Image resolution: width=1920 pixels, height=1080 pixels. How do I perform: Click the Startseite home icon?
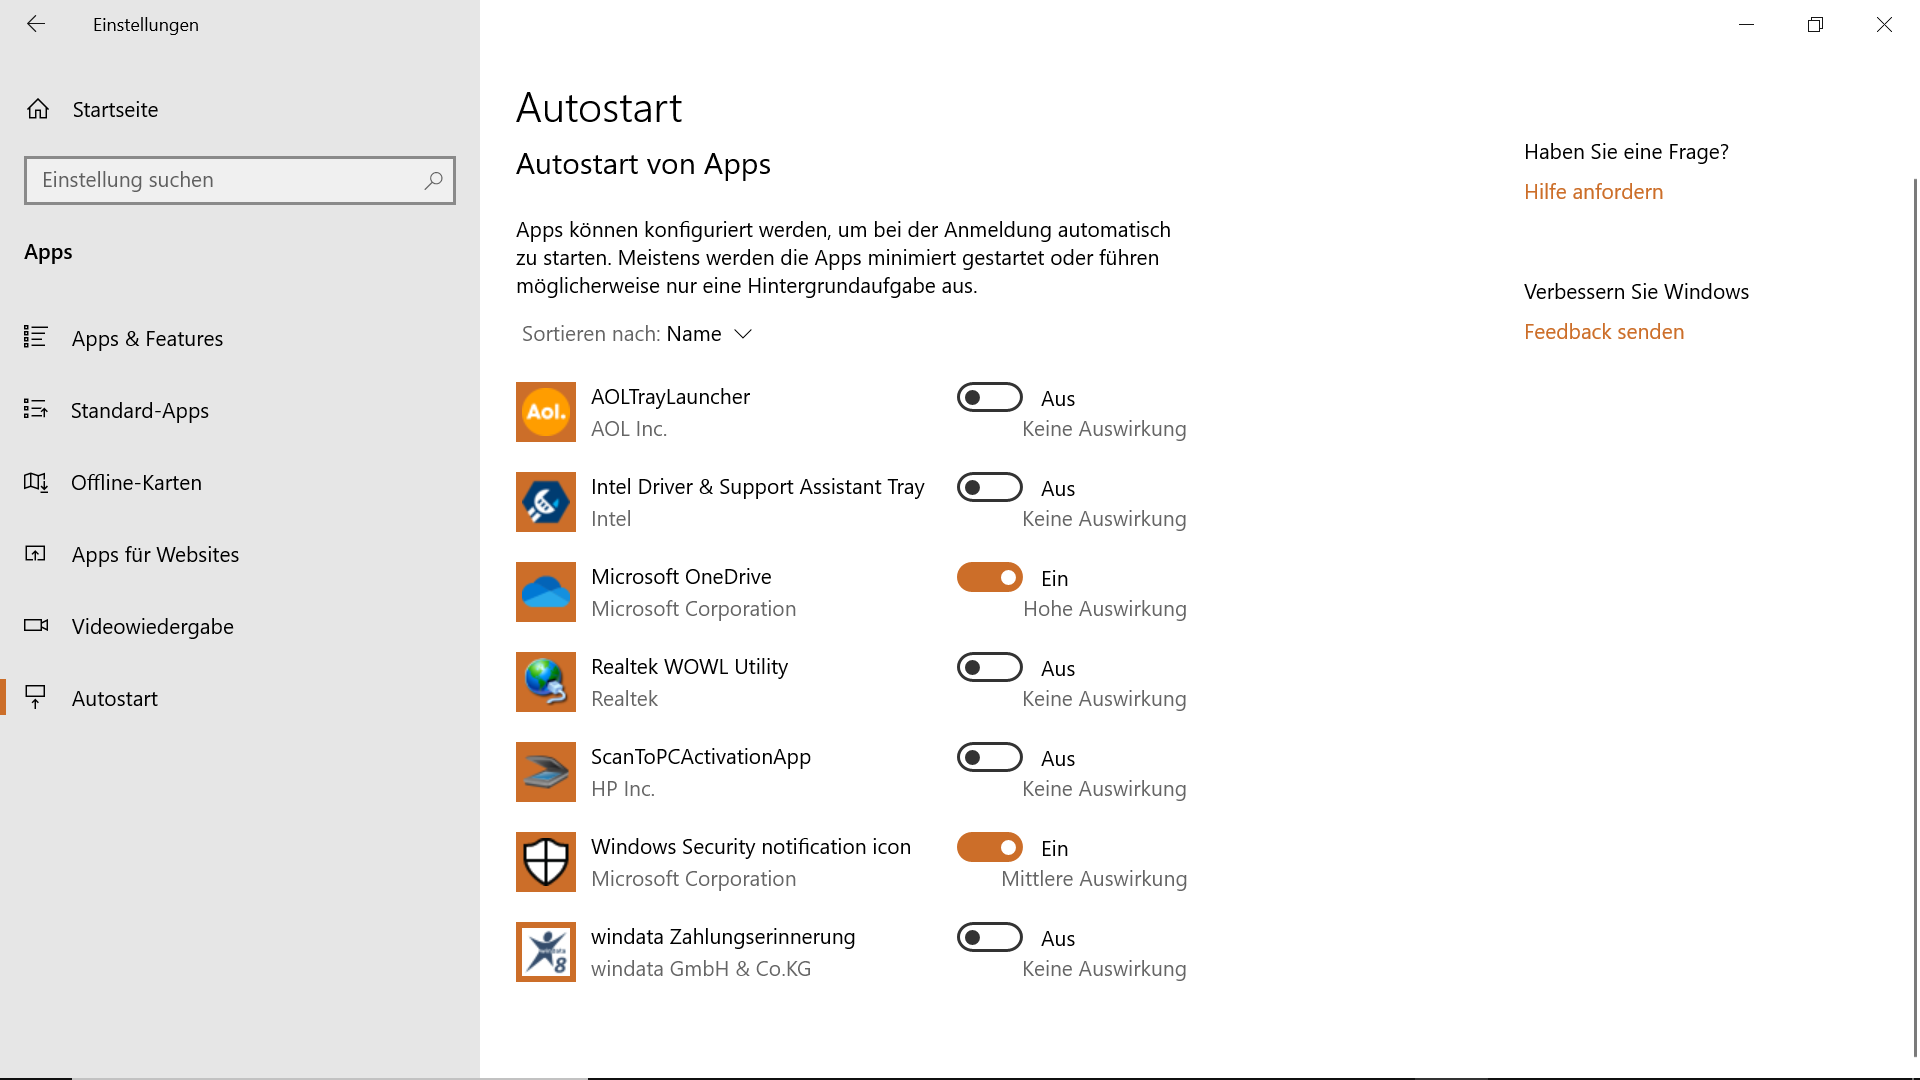[38, 109]
